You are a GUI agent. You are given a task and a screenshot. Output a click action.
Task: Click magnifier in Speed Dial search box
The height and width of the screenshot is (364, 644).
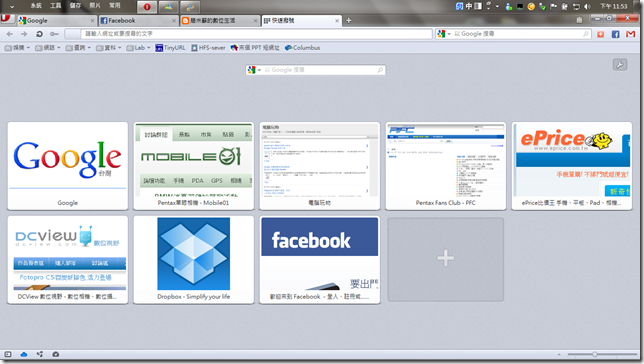[x=380, y=70]
